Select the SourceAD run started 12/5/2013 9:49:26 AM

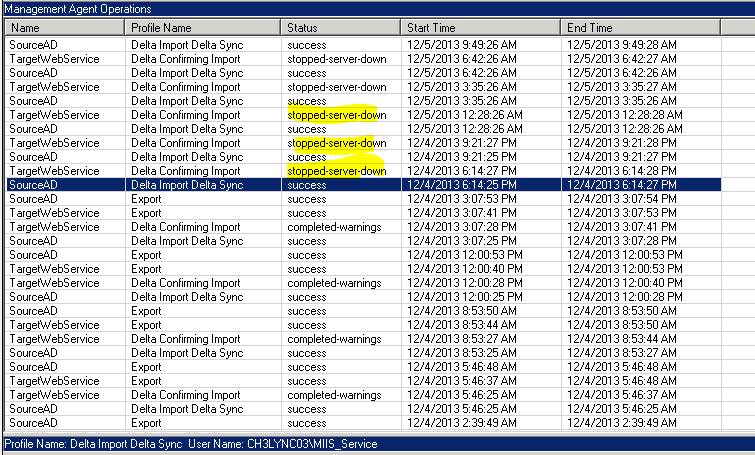click(x=363, y=45)
